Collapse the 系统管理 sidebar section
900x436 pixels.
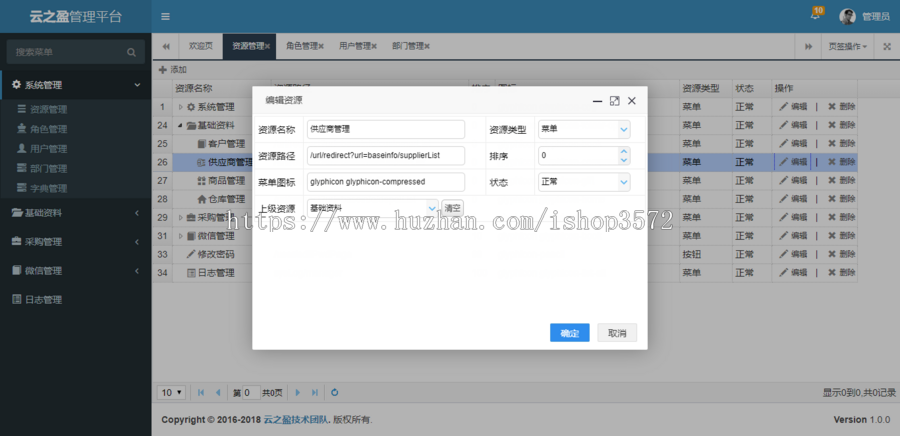76,85
